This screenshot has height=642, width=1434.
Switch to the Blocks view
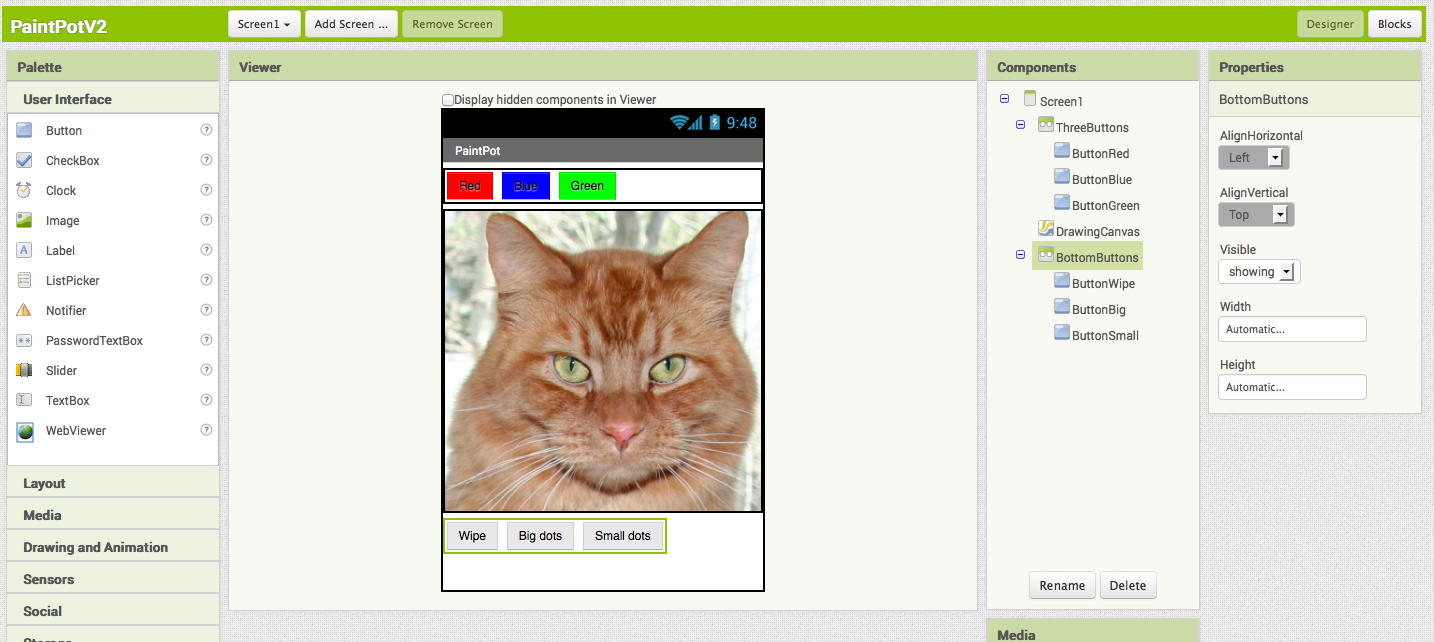click(1394, 24)
